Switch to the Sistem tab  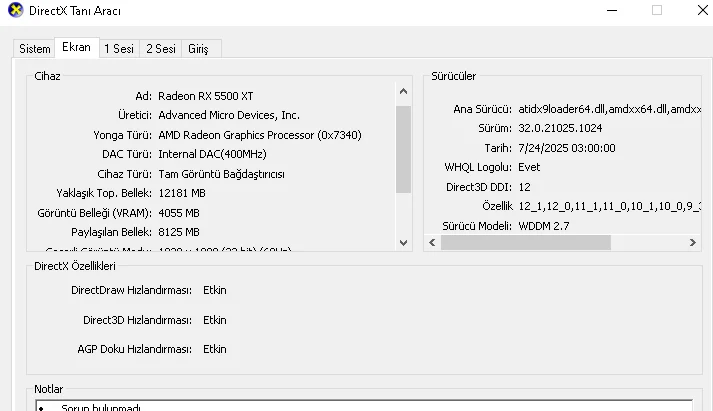(35, 49)
